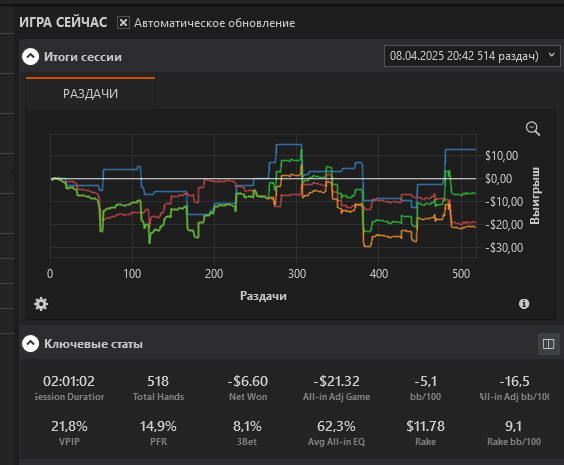Switch to the РАЗДАЧИ tab
Viewport: 564px width, 465px height.
90,94
